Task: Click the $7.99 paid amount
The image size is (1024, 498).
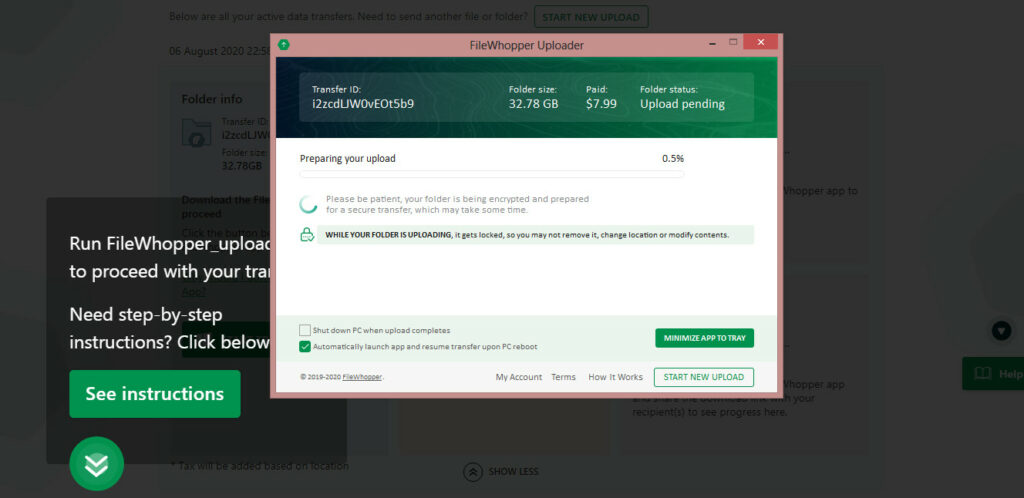Action: (x=601, y=103)
